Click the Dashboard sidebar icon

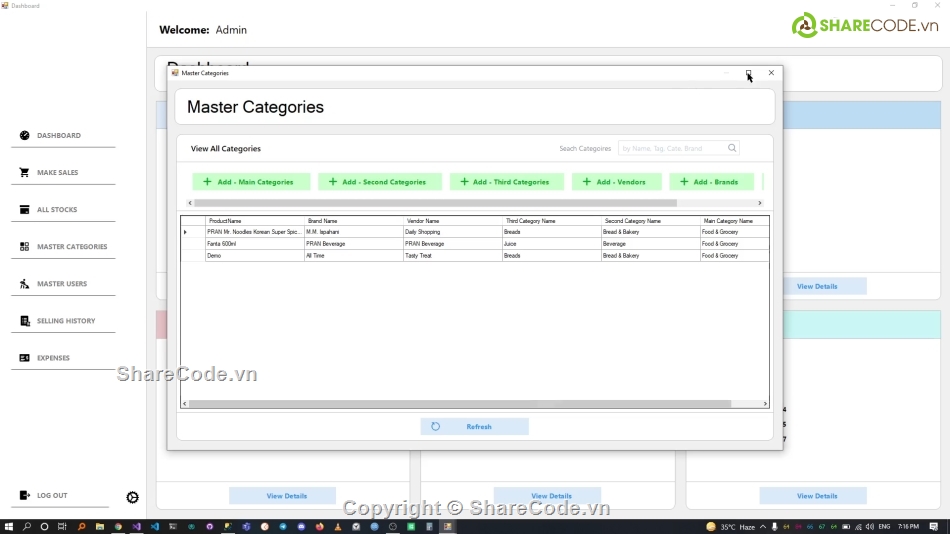pyautogui.click(x=25, y=136)
